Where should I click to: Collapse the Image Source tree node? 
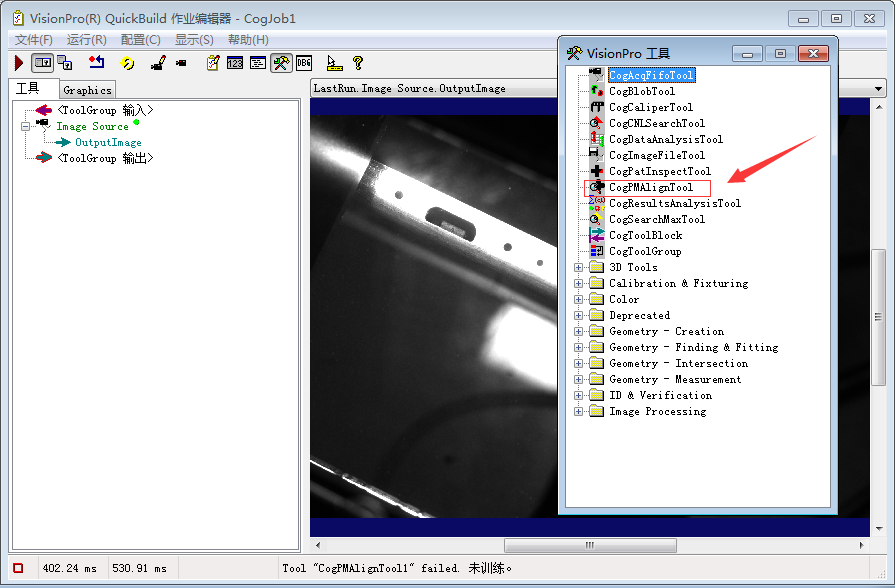25,126
